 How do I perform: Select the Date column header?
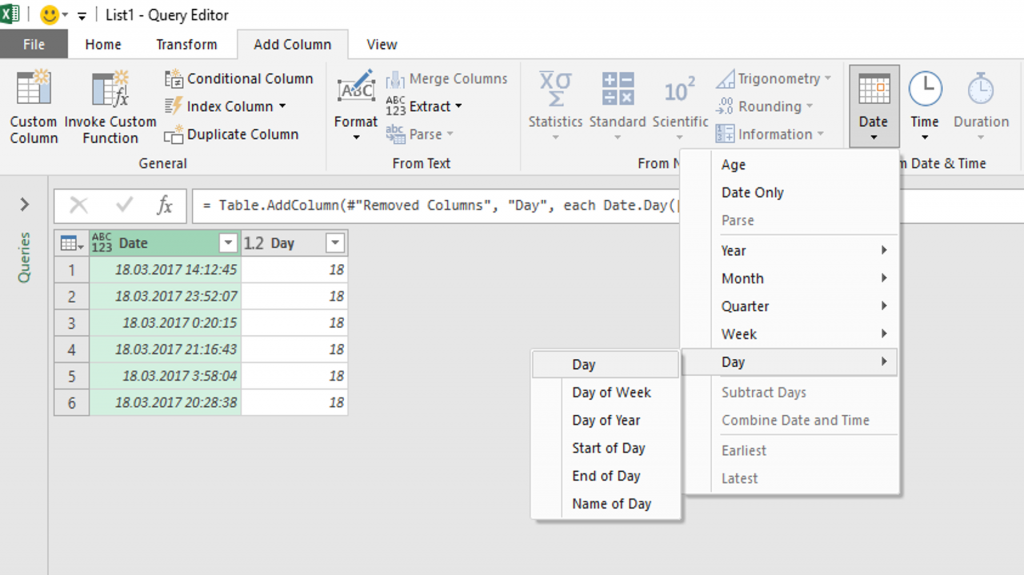coord(163,243)
